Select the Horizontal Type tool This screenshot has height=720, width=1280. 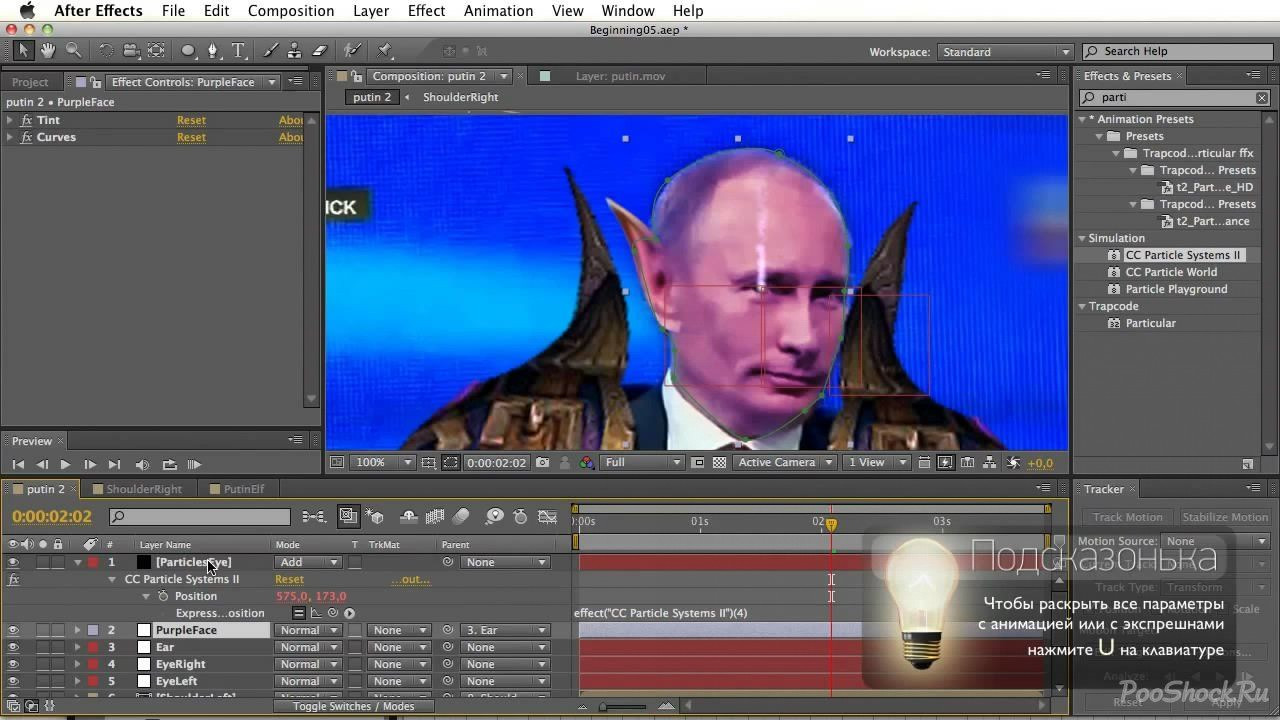[238, 49]
